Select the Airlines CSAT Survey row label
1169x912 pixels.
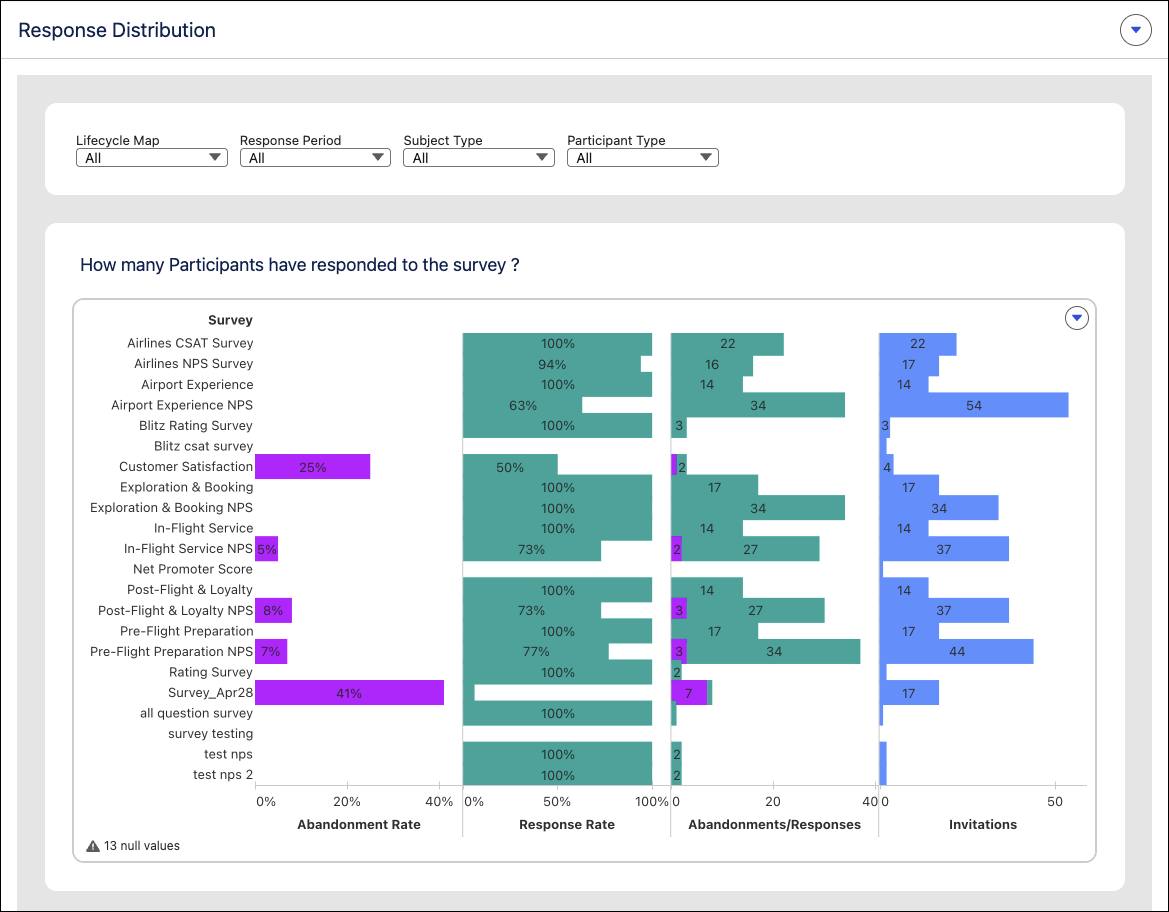[x=190, y=343]
